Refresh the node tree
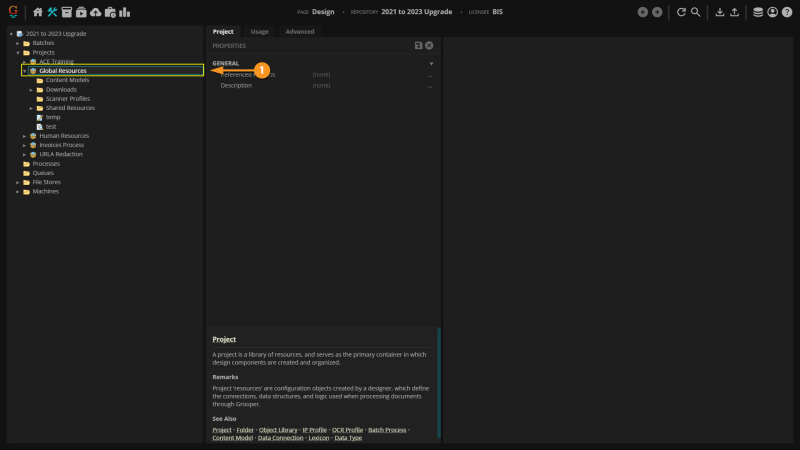The image size is (800, 450). 681,12
